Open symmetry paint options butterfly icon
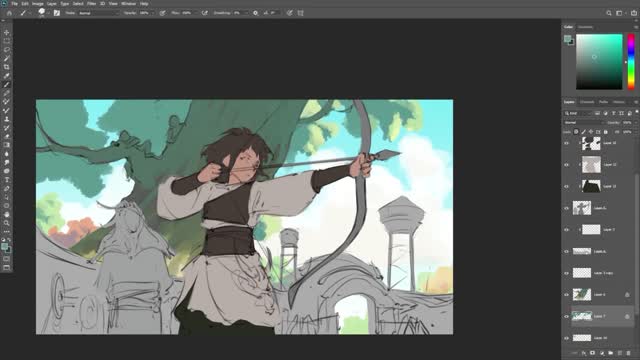Viewport: 640px width, 360px height. tap(300, 13)
